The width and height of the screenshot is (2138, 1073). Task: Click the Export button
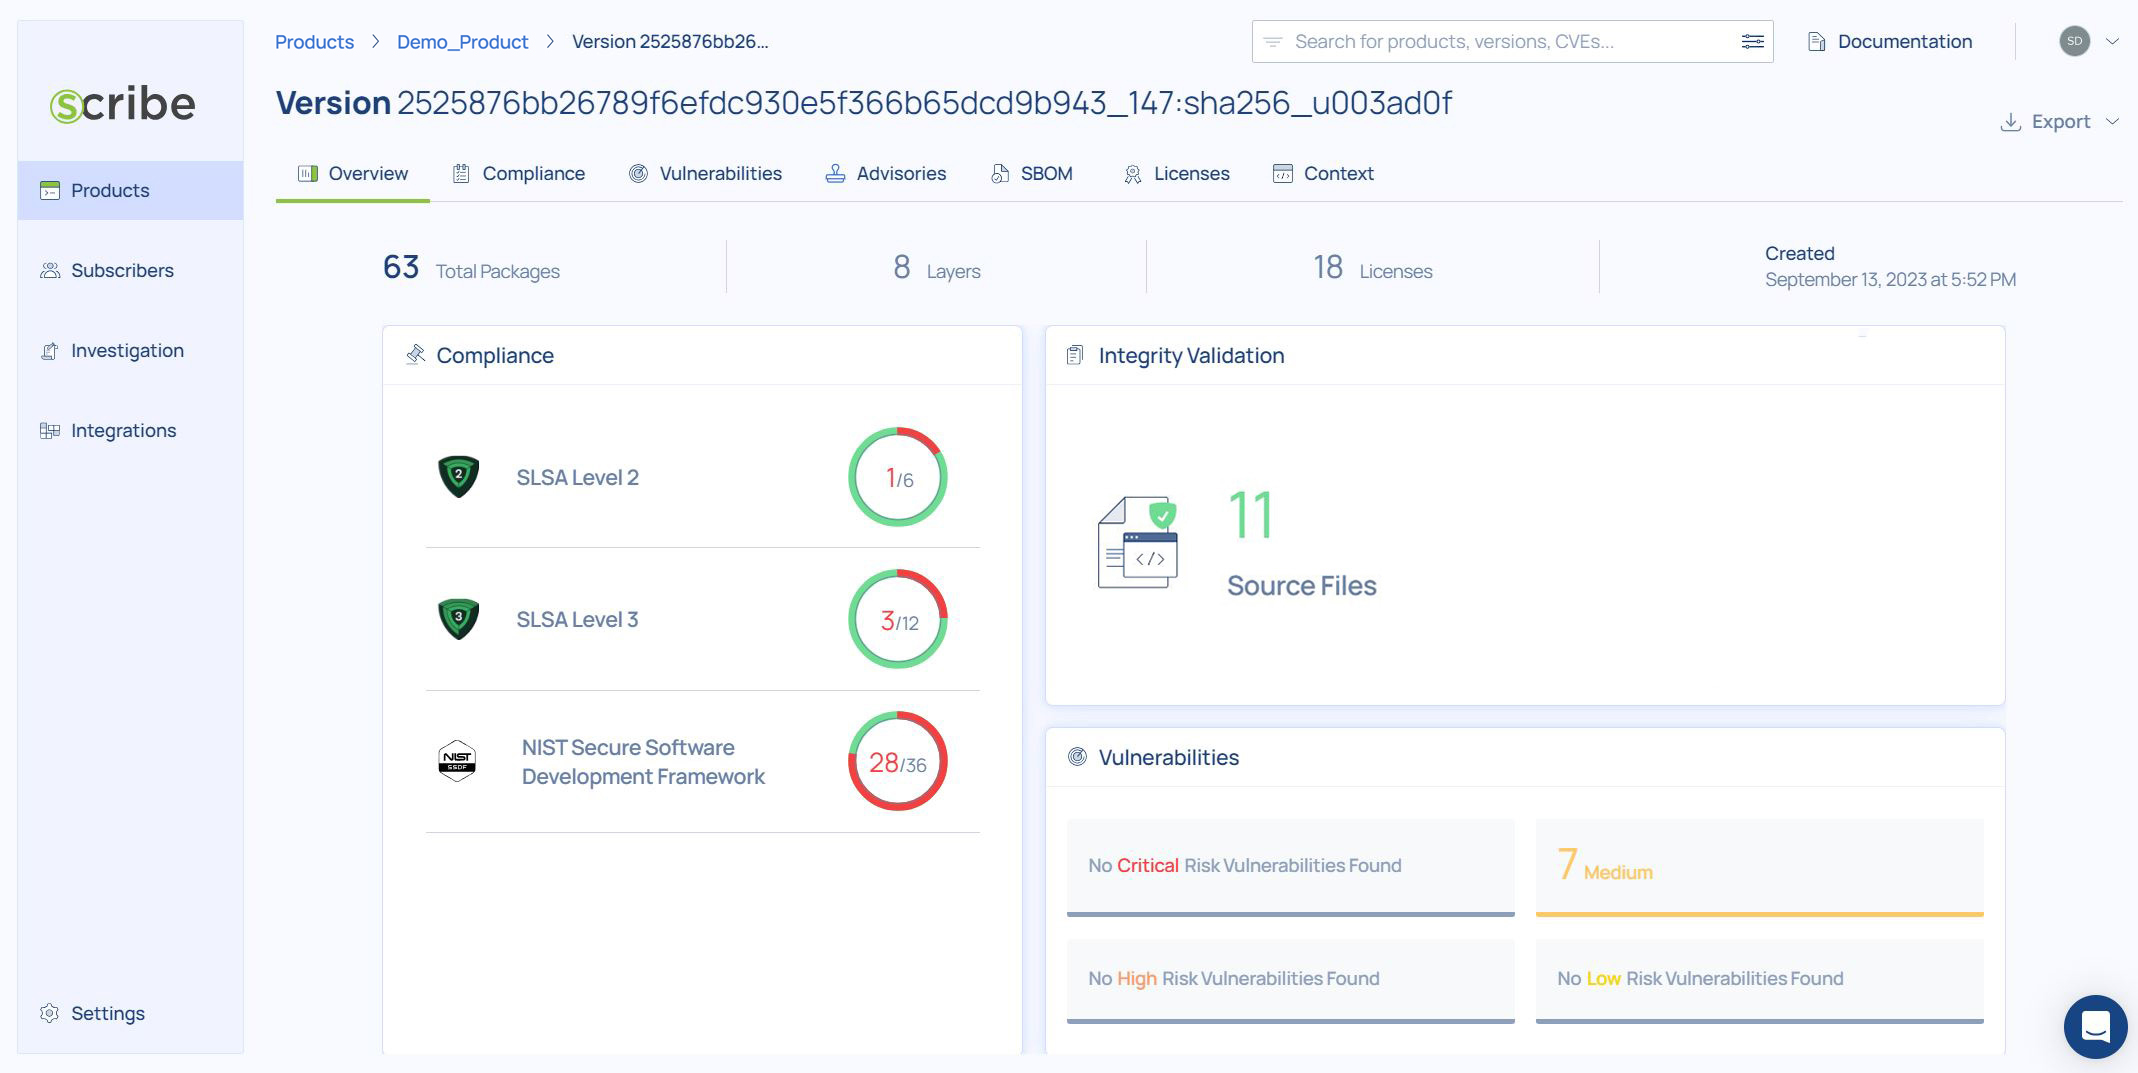(2059, 121)
